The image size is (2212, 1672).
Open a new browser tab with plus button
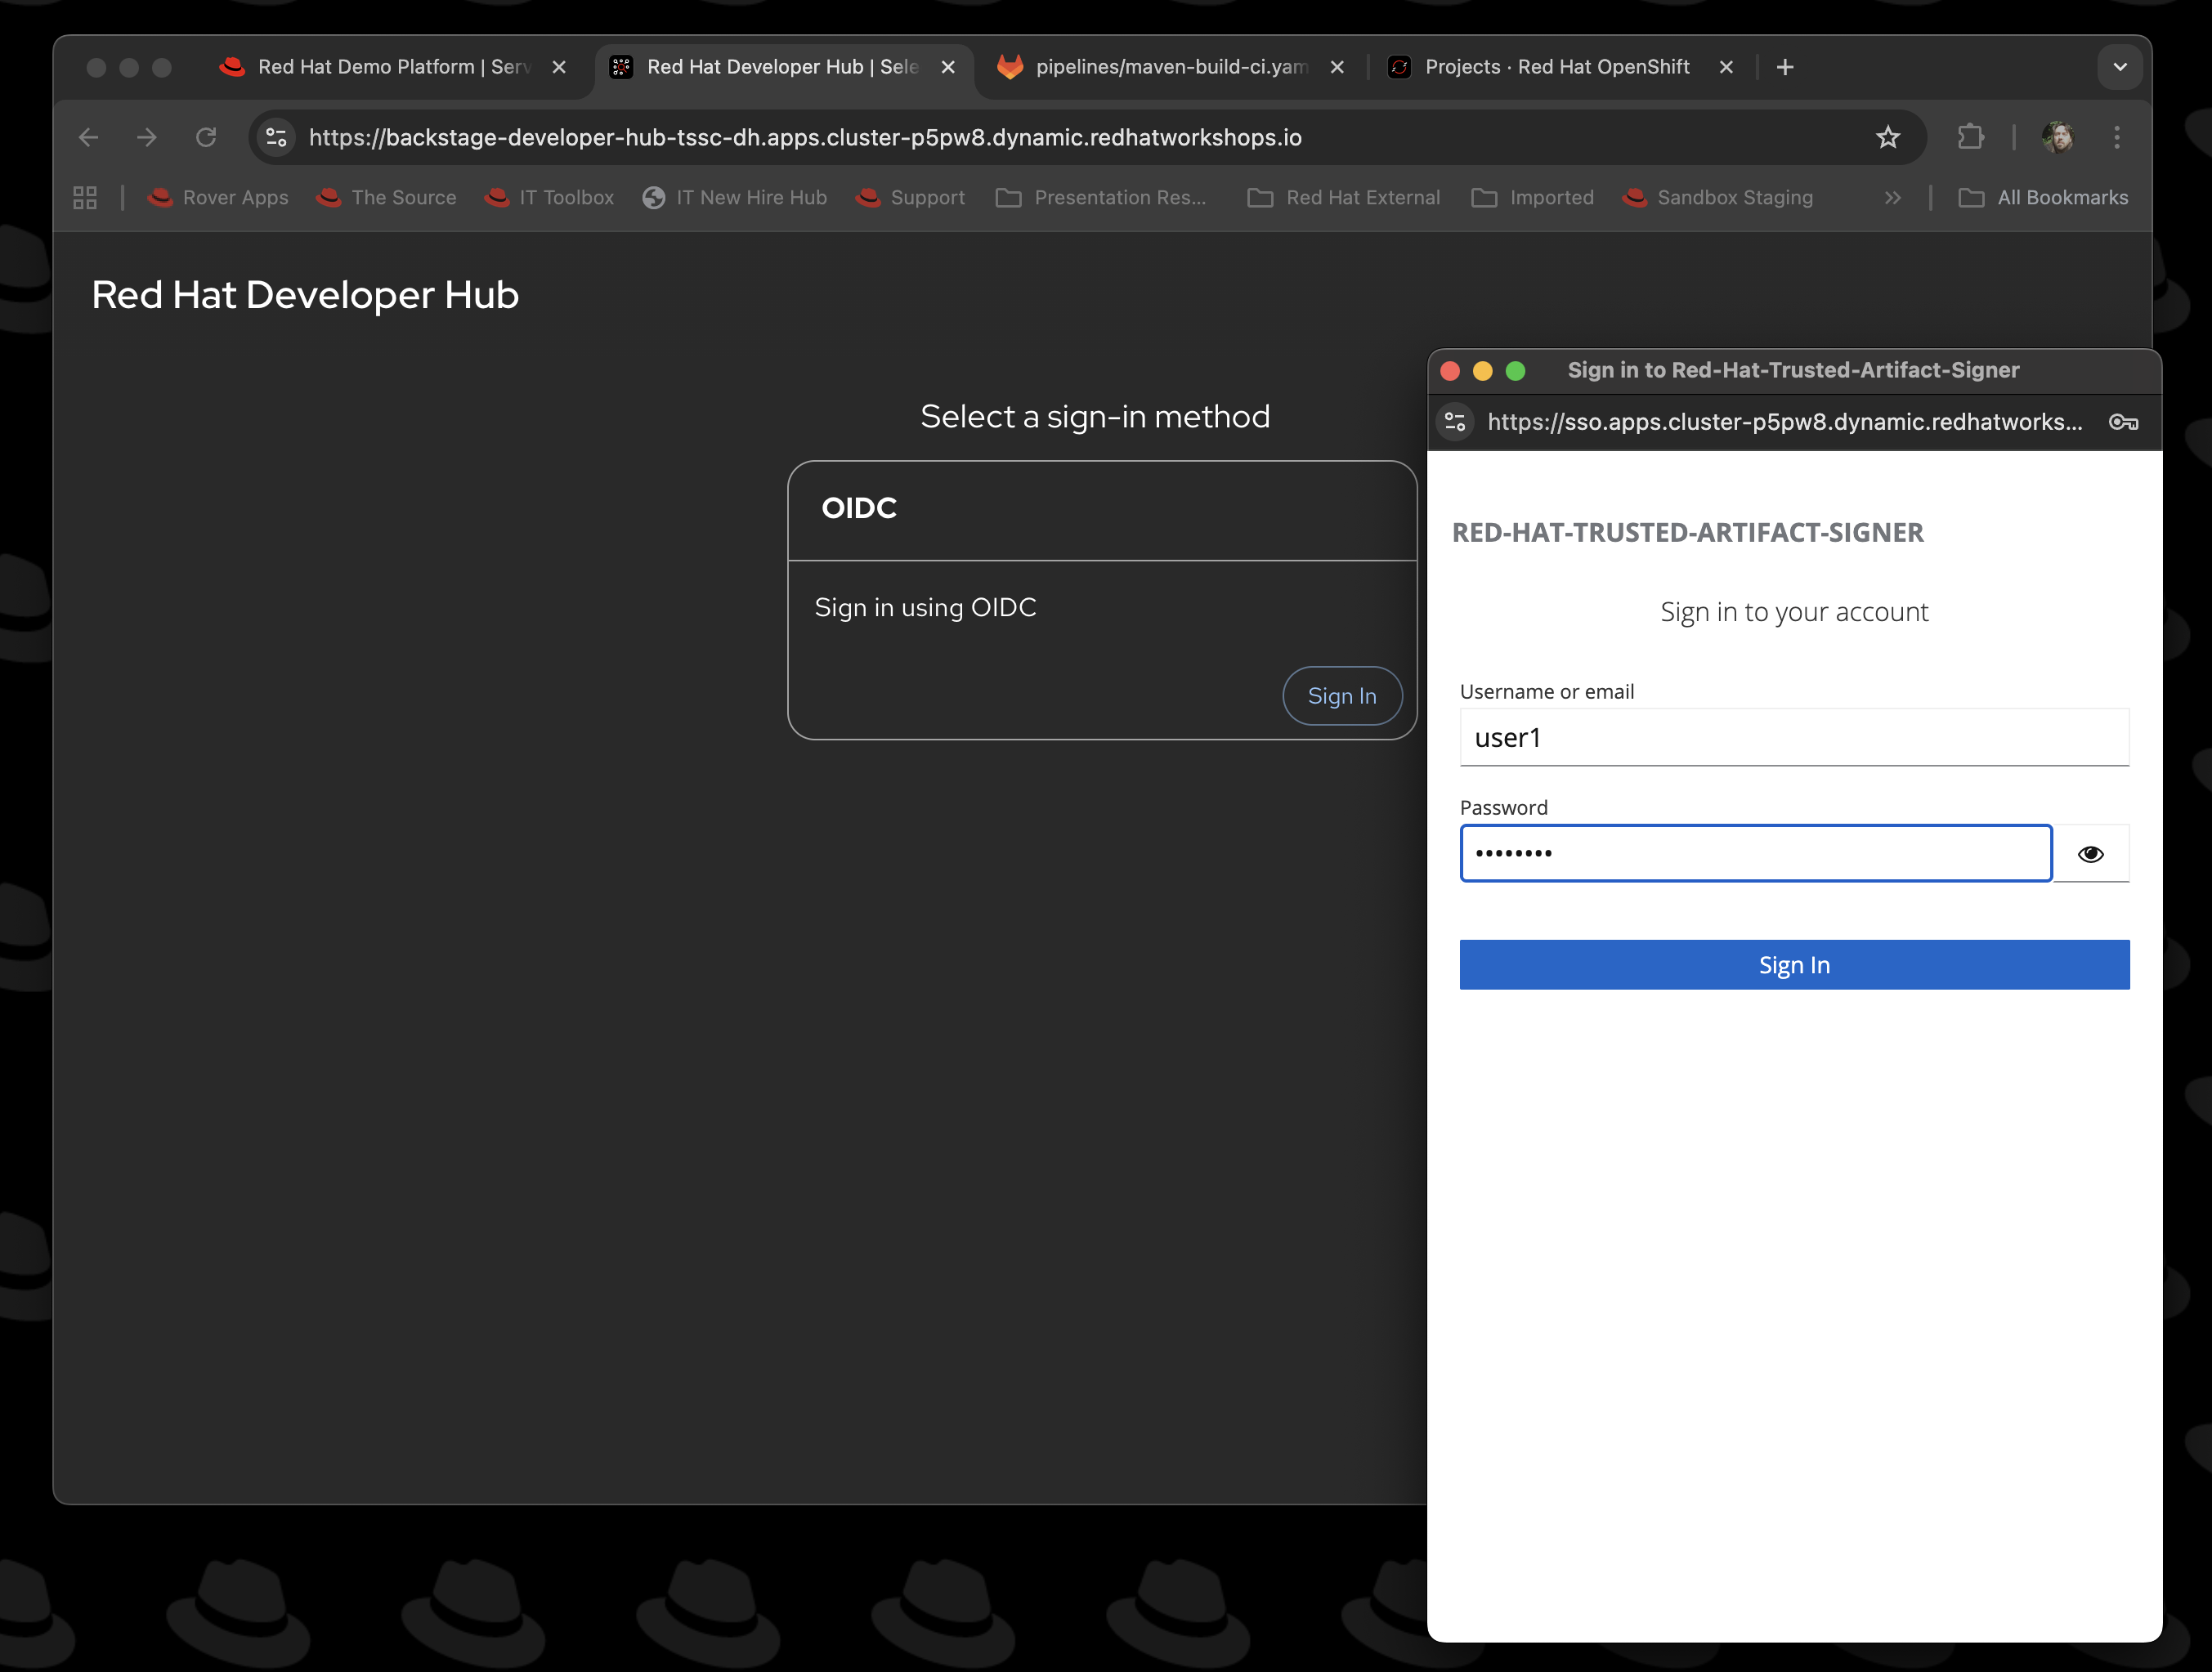1785,67
